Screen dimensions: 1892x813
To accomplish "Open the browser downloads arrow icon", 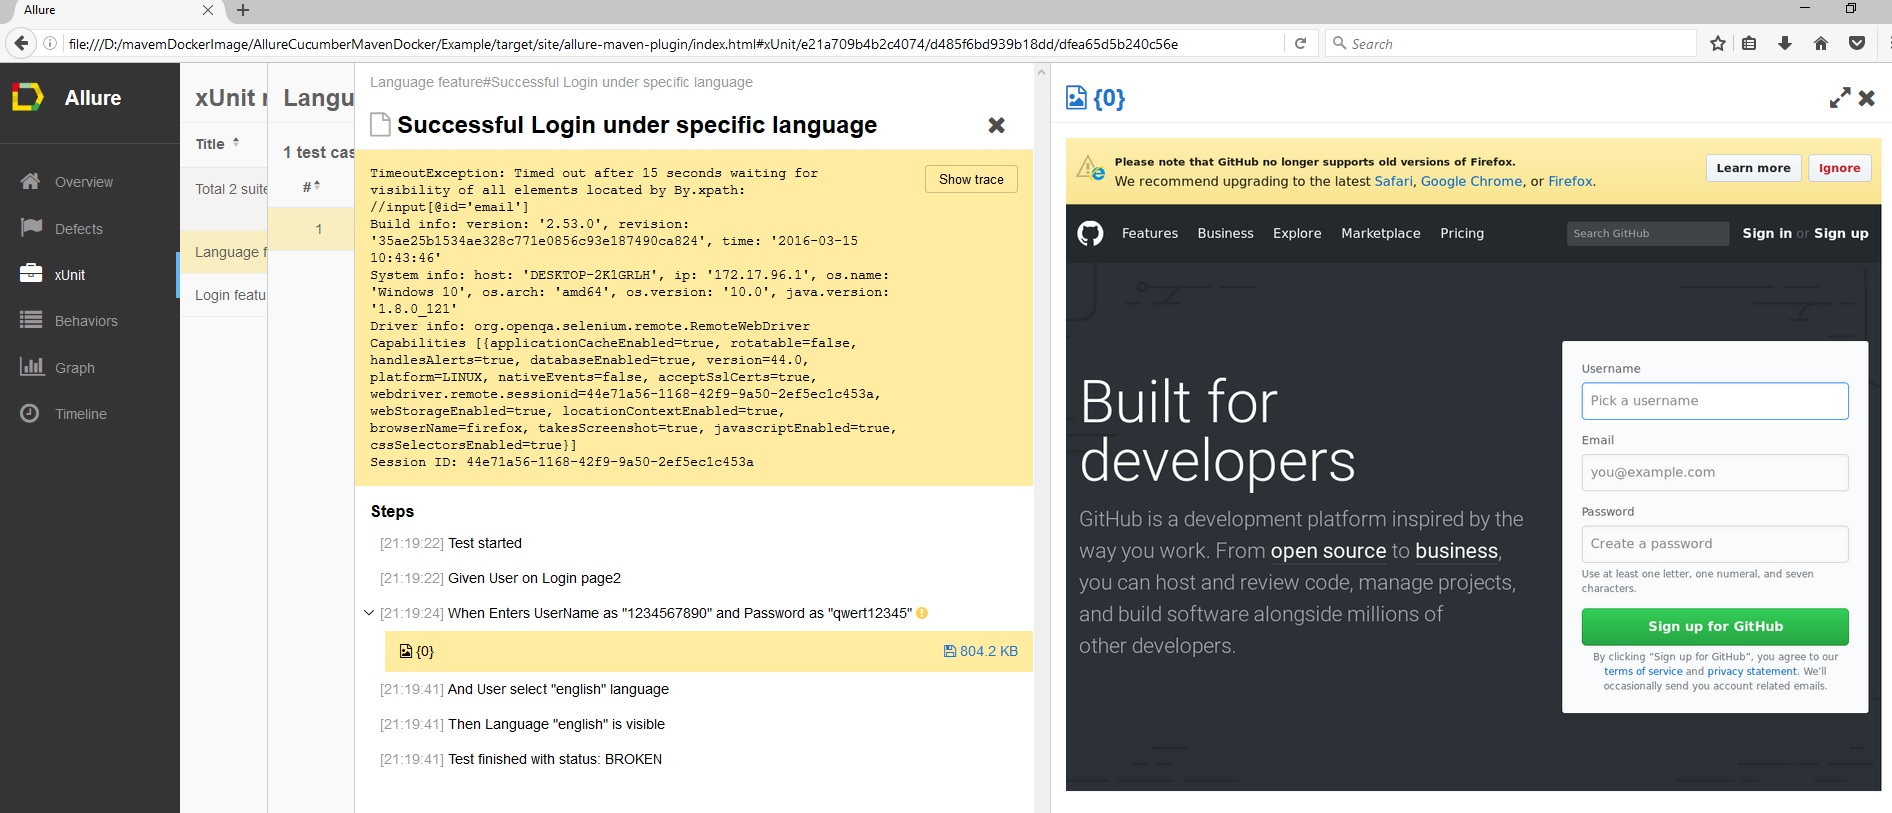I will (x=1785, y=43).
